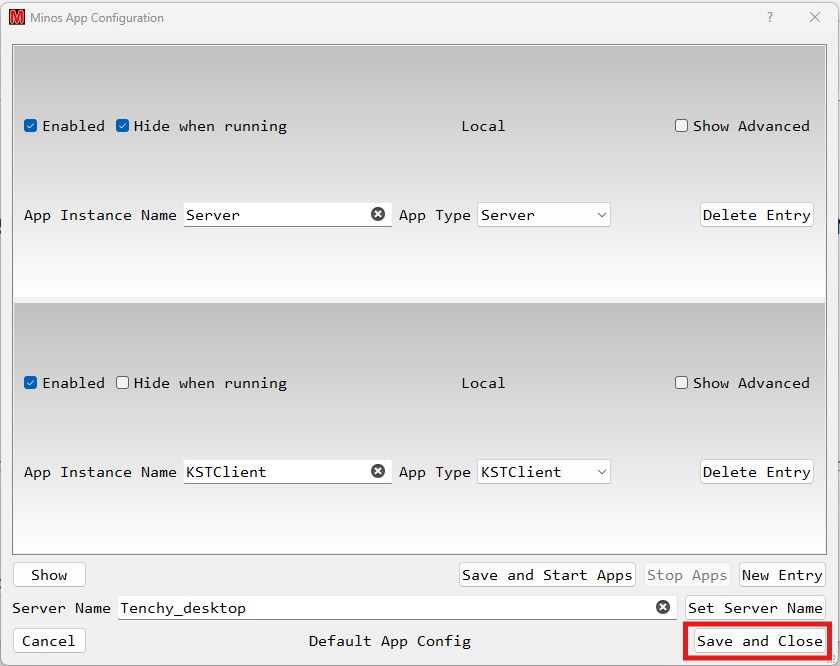Image resolution: width=840 pixels, height=666 pixels.
Task: Open the Server App Type dropdown
Action: coord(544,215)
